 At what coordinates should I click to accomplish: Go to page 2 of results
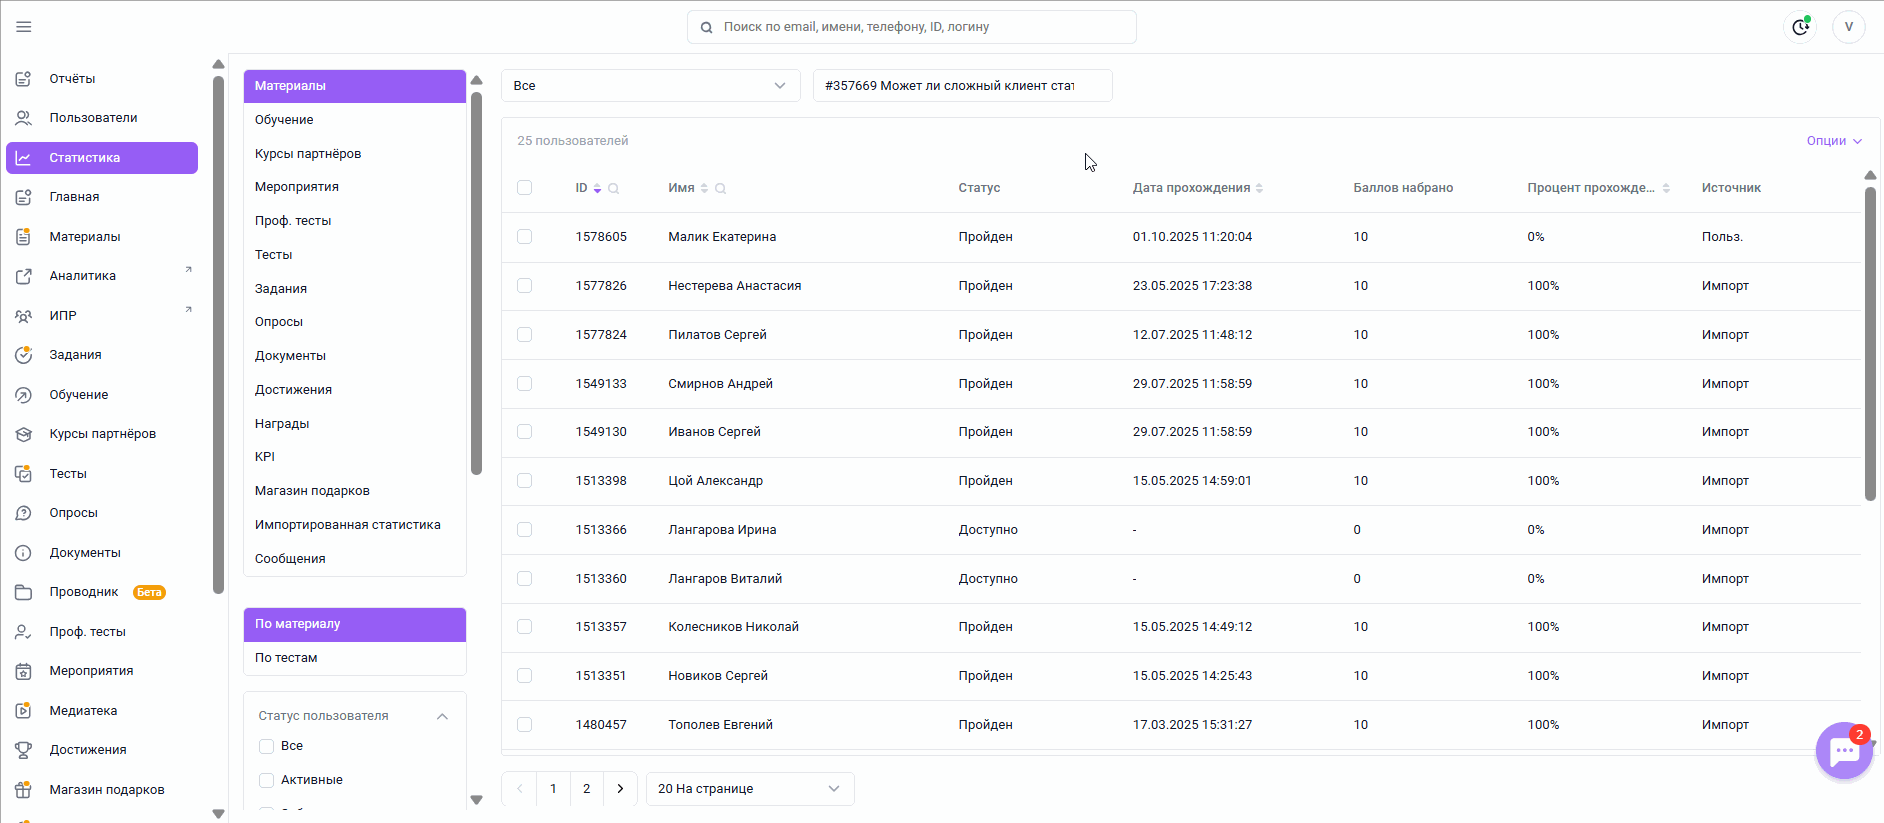[x=587, y=789]
